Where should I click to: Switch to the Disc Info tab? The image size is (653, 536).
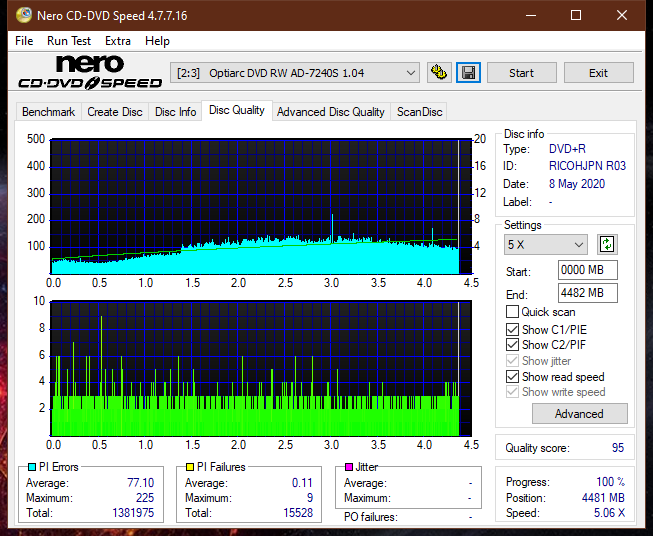pyautogui.click(x=175, y=112)
